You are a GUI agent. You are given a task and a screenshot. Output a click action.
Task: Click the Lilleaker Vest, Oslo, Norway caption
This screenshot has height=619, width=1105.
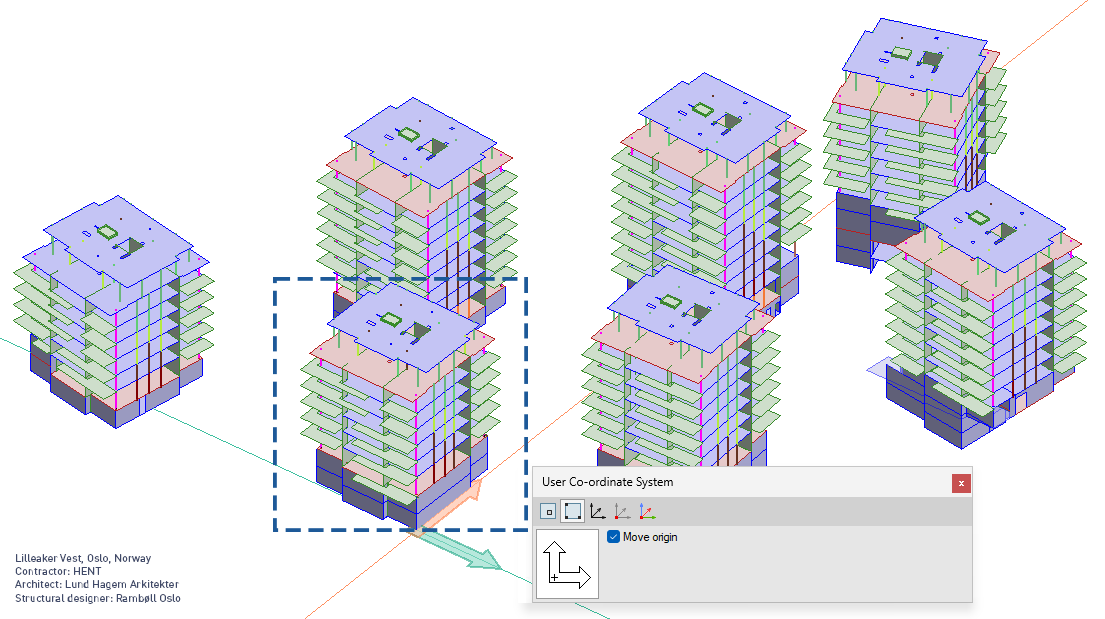click(x=83, y=559)
